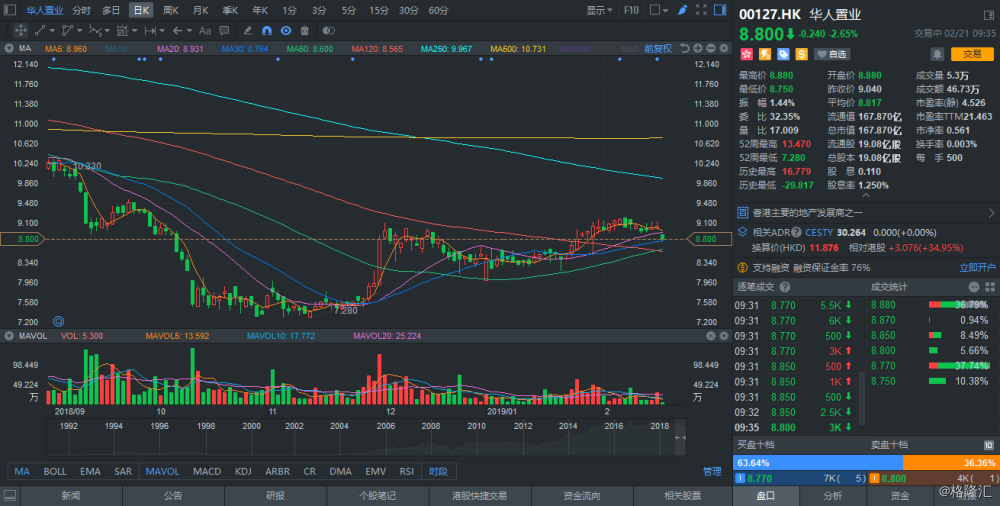Viewport: 1000px width, 506px height.
Task: Select the comment bubble annotation tool
Action: pos(224,30)
